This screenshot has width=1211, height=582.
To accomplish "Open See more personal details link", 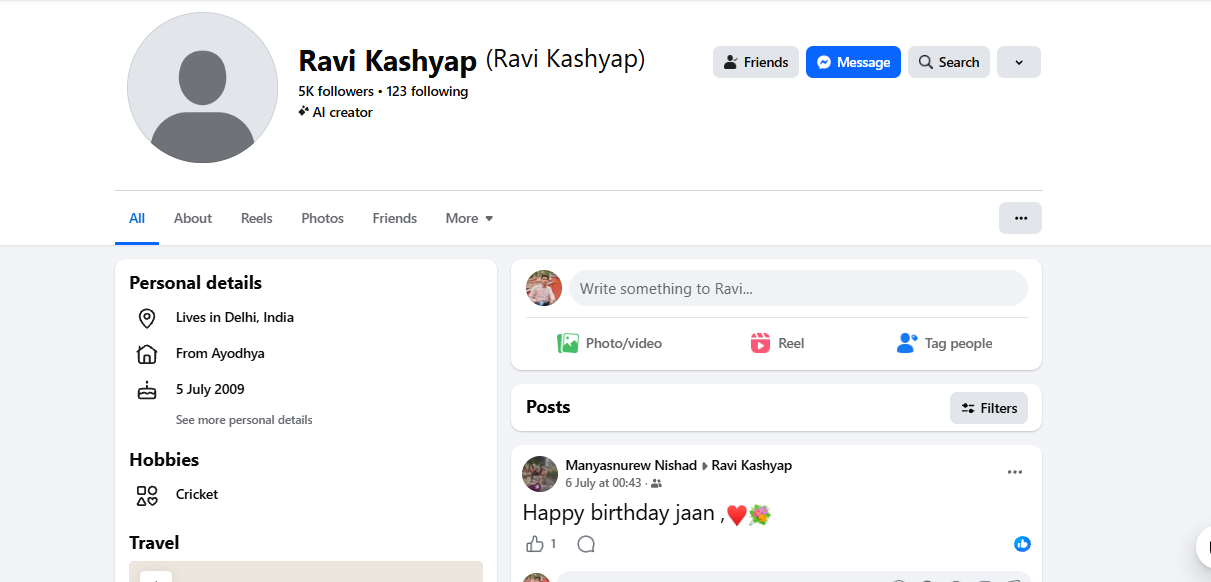I will [x=244, y=420].
